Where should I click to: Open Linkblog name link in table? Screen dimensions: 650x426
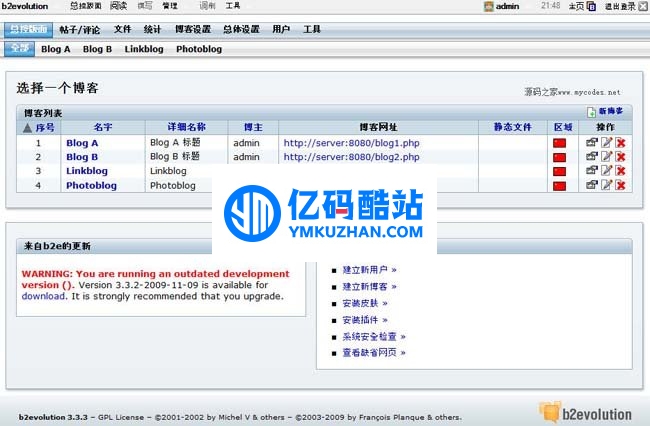(x=87, y=171)
